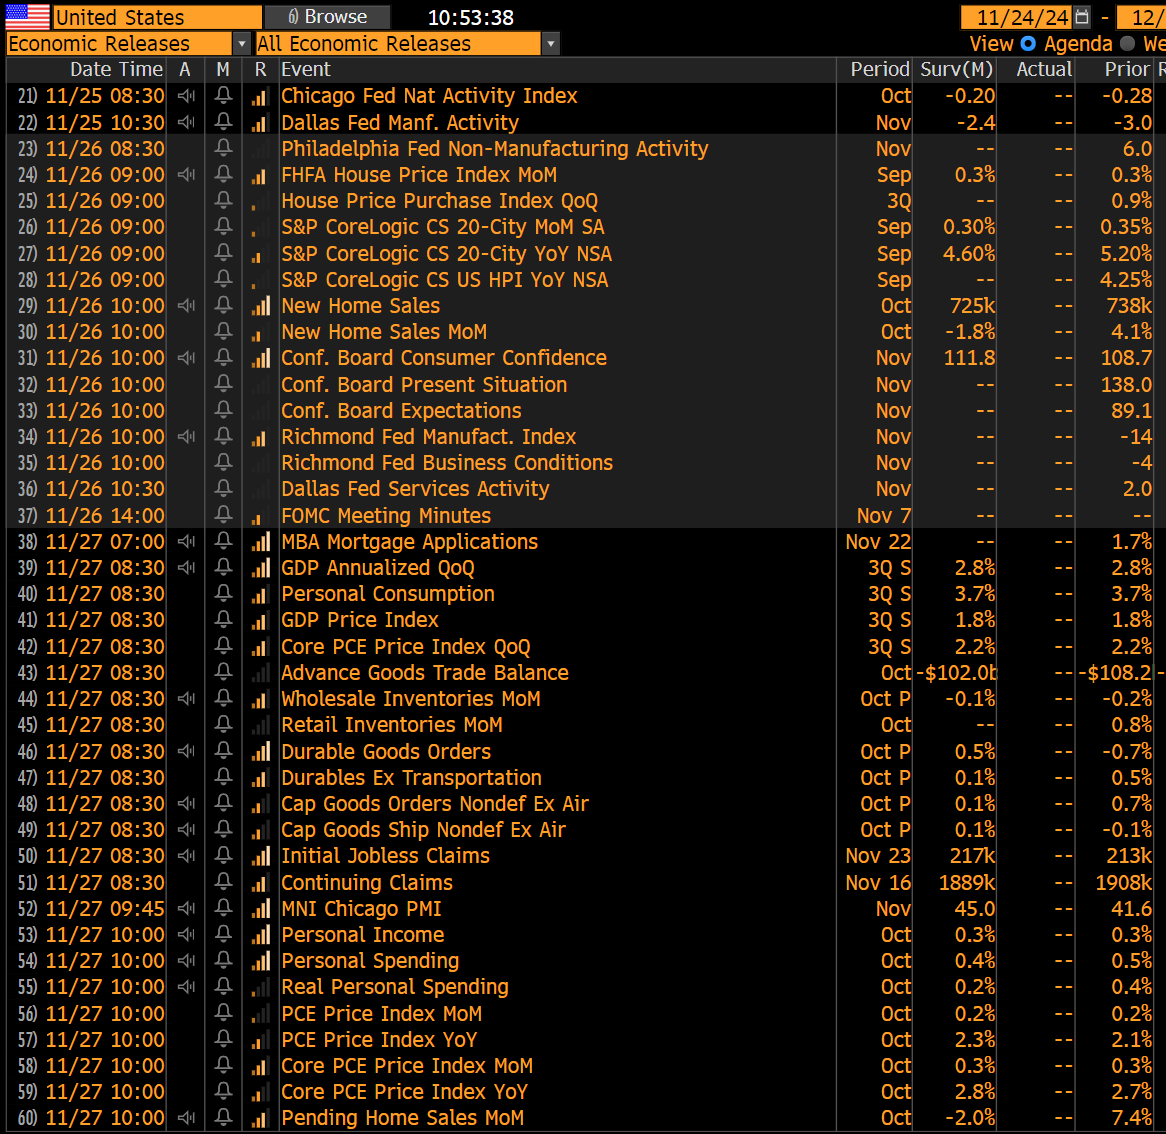The height and width of the screenshot is (1134, 1166).
Task: Click speaker icon for Conf. Board Consumer Confidence
Action: (x=186, y=358)
